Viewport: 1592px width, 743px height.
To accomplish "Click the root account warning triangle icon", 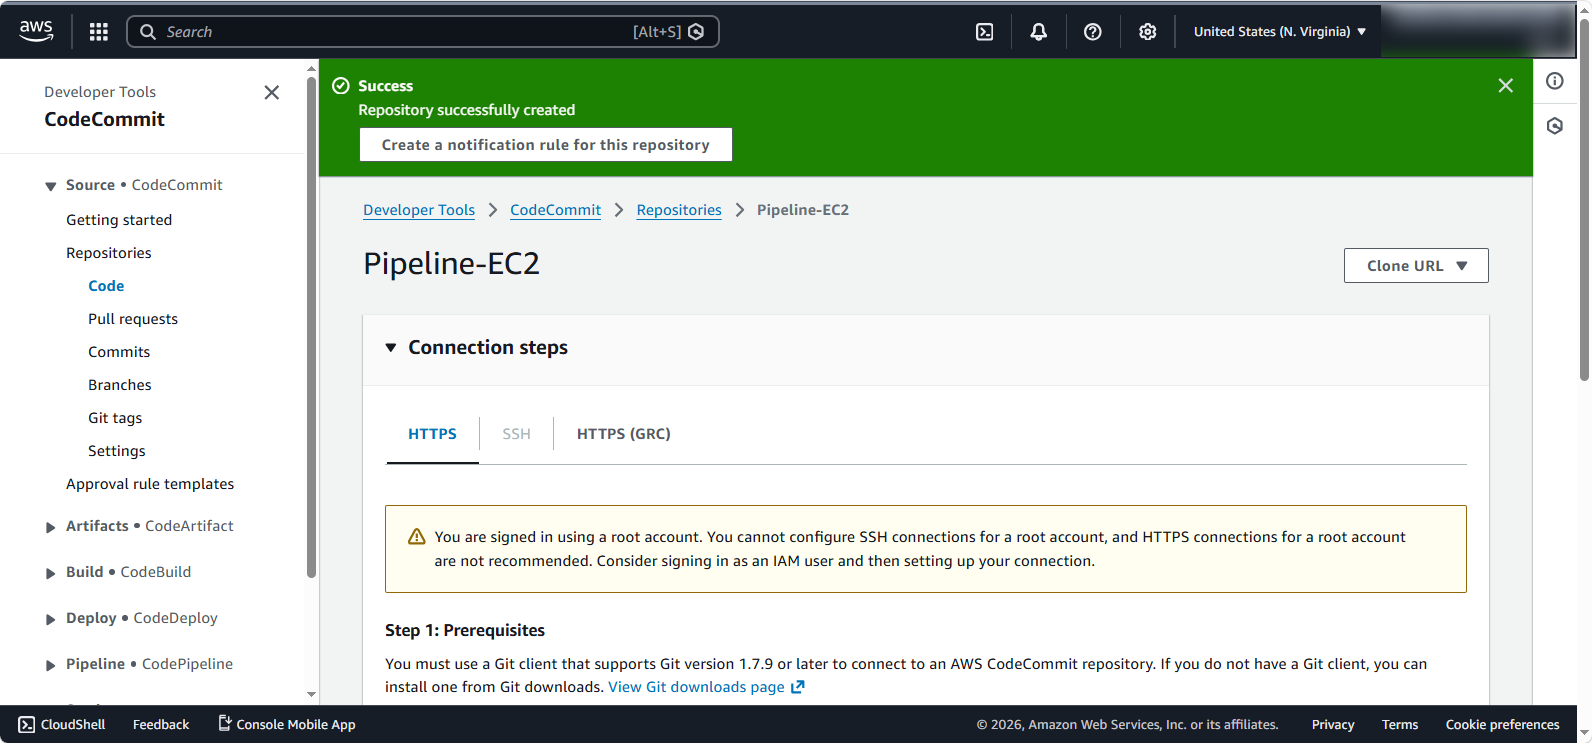I will [417, 537].
